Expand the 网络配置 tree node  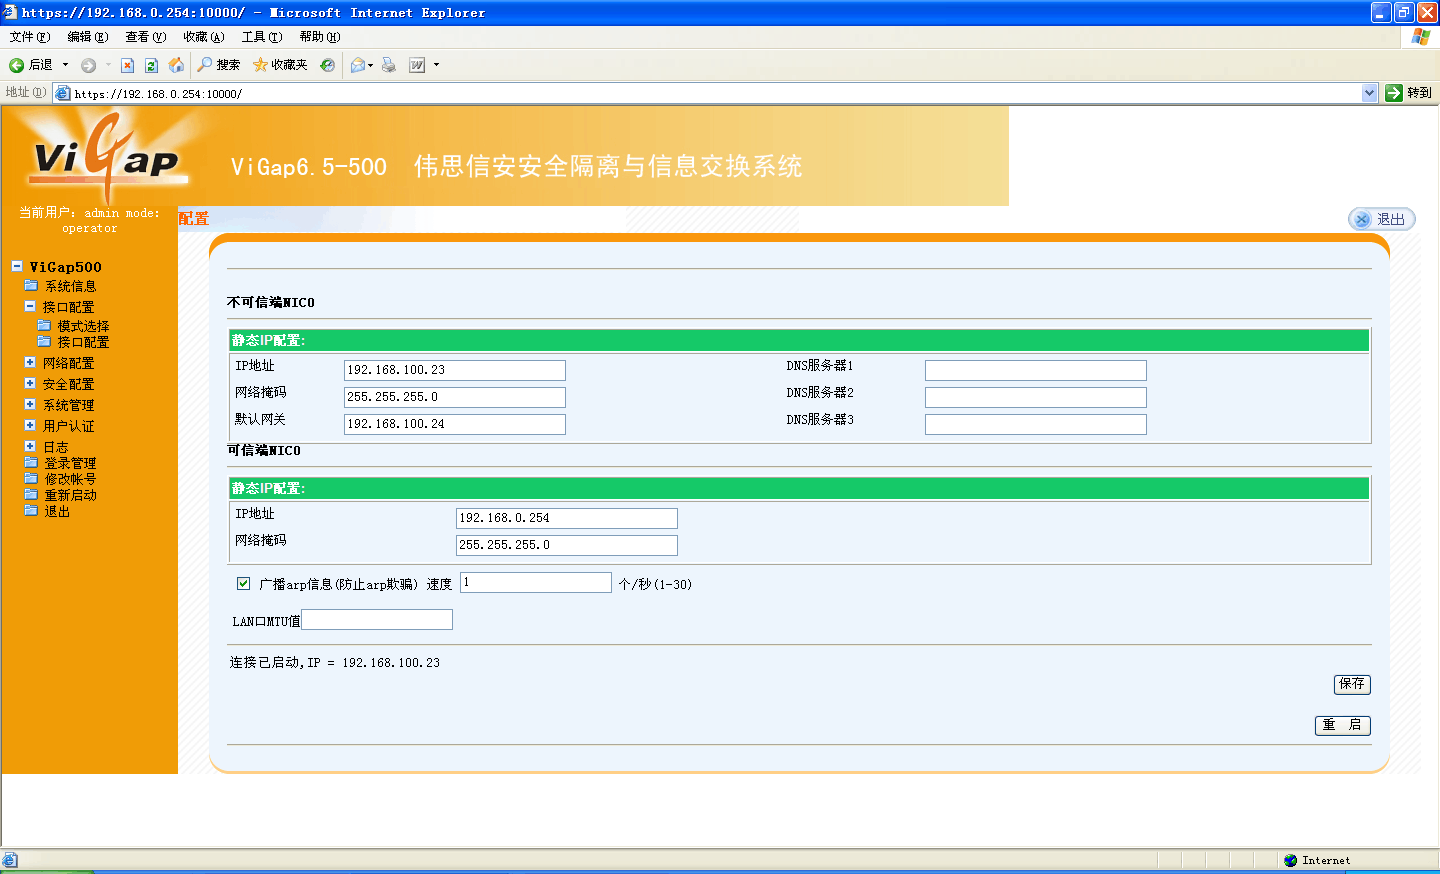[x=30, y=362]
